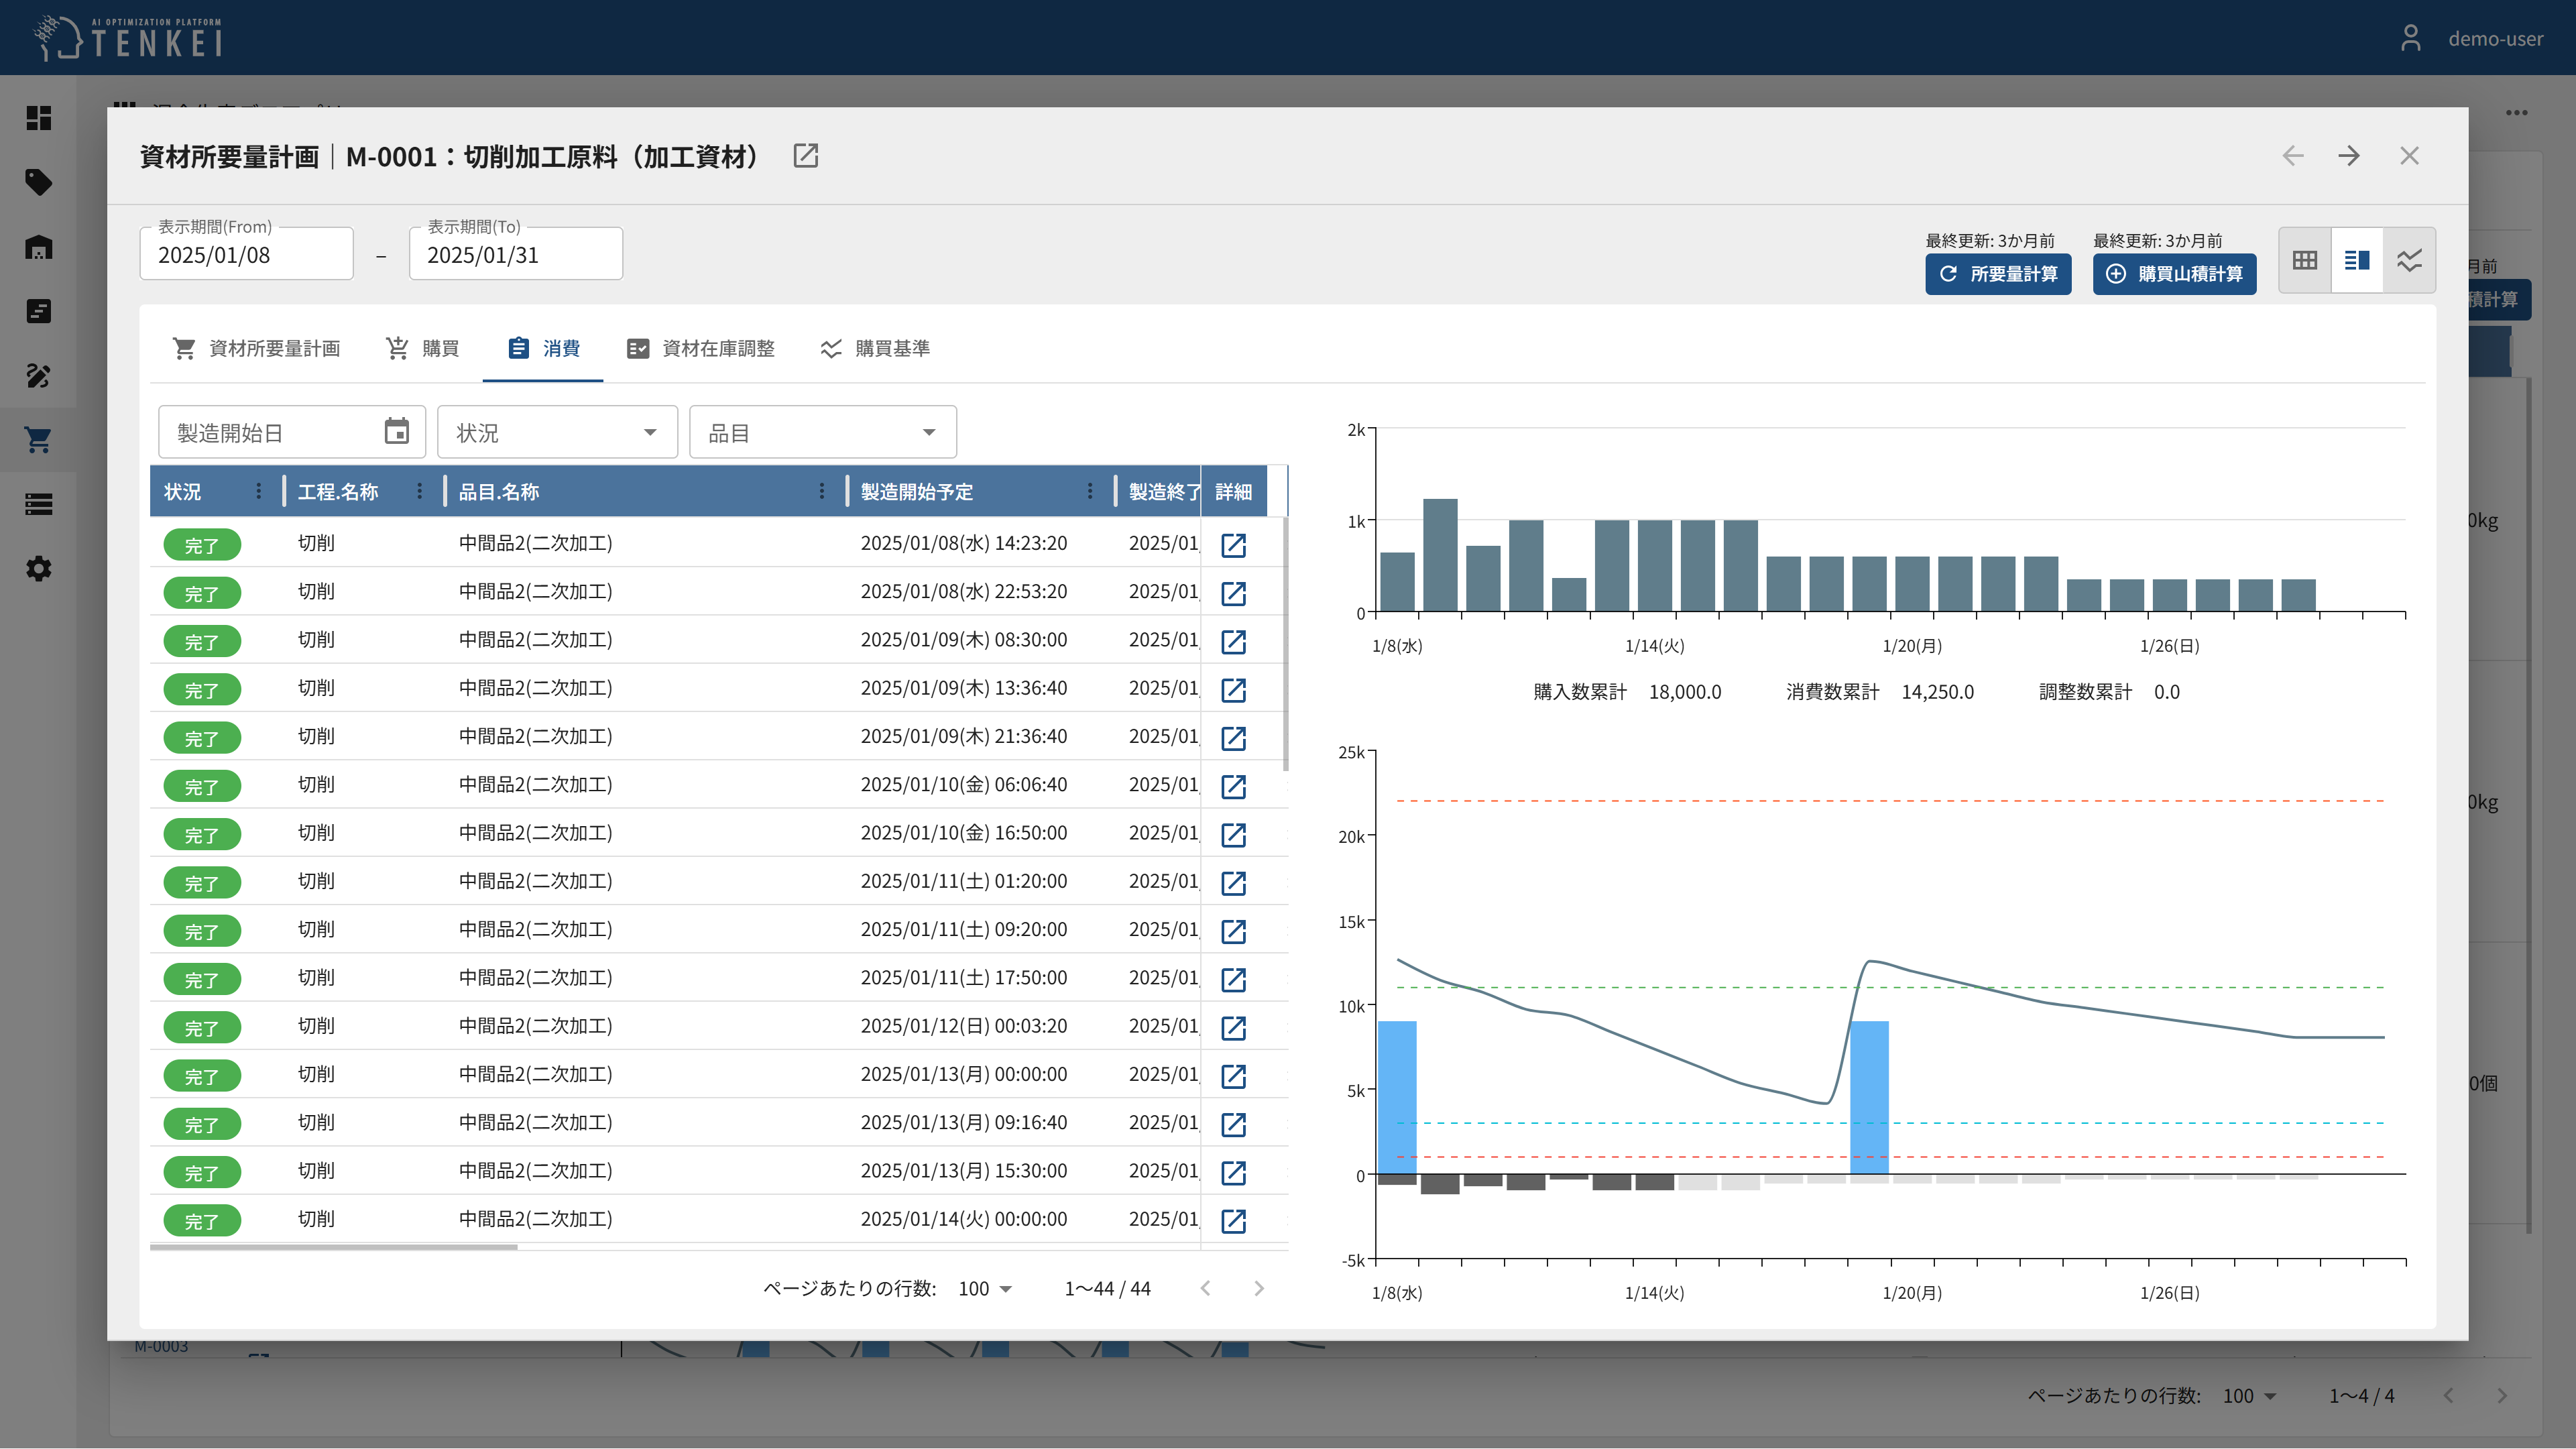
Task: Go to next material with right arrow
Action: (x=2349, y=156)
